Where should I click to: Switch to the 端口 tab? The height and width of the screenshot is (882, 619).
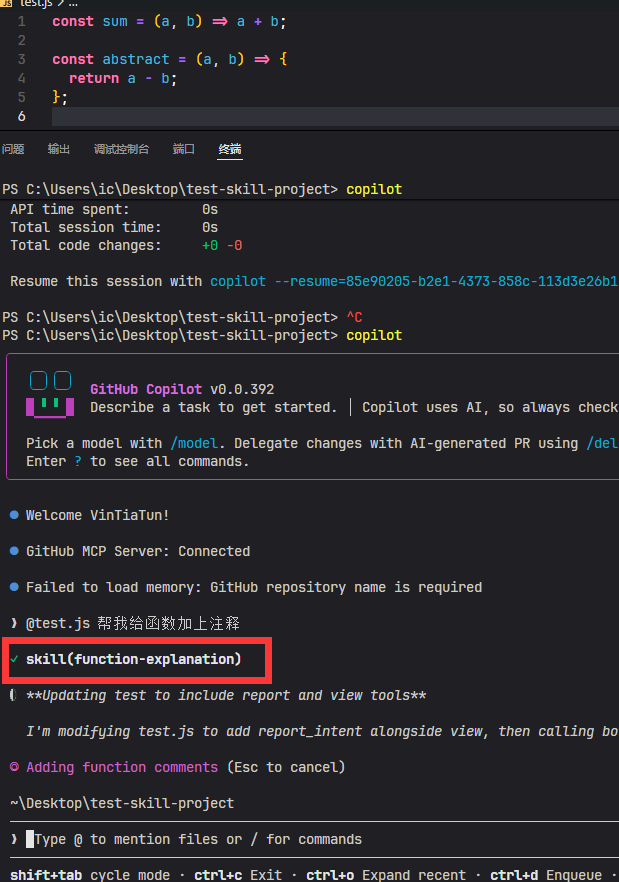point(184,149)
